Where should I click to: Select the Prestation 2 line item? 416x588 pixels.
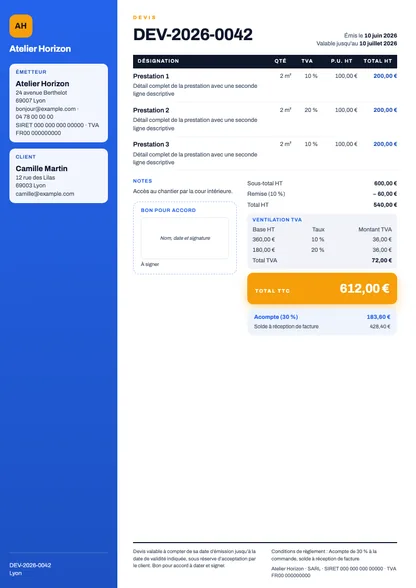coord(265,119)
